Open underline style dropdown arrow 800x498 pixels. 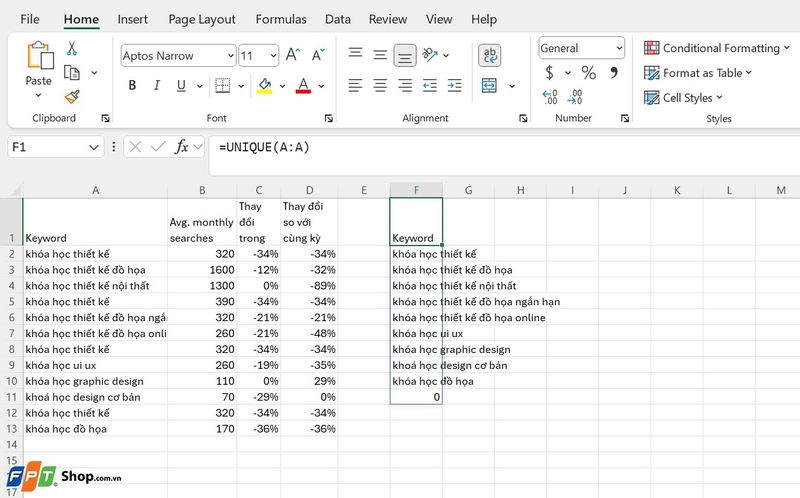[x=199, y=86]
